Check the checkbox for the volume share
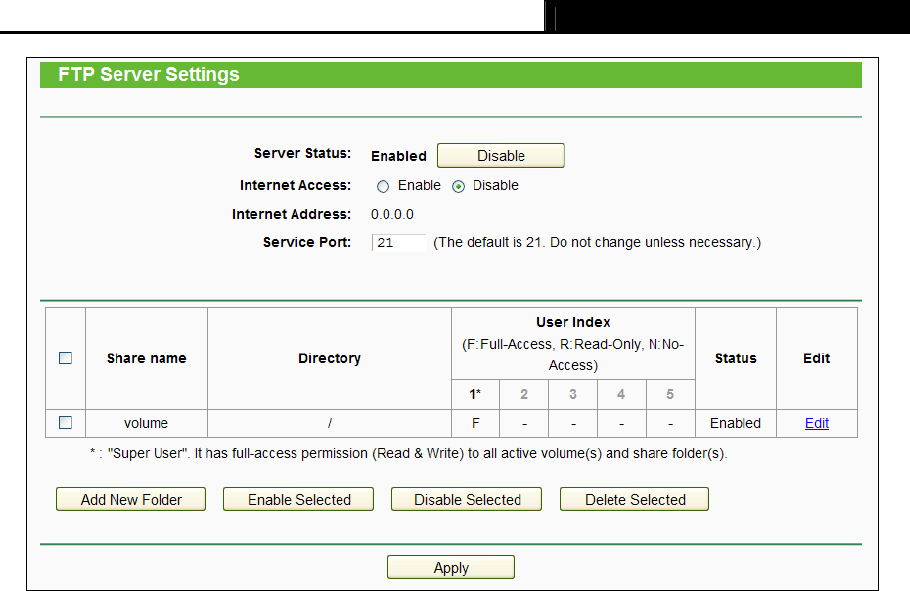Viewport: 910px width, 591px height. [66, 423]
